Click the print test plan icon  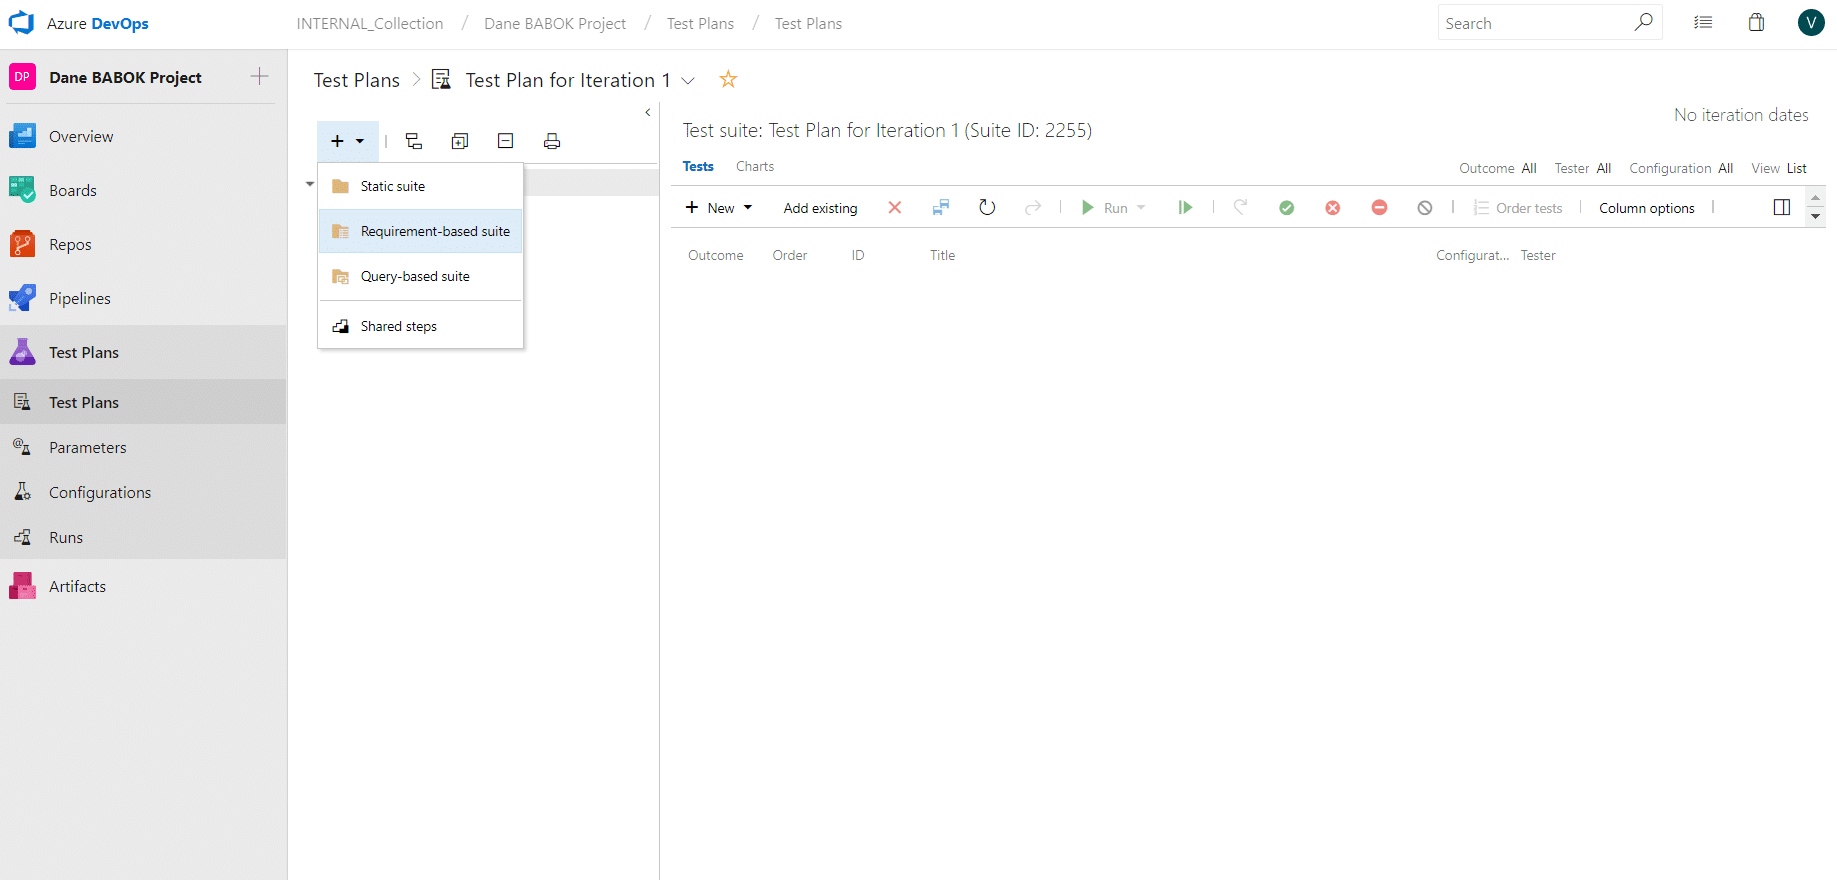click(552, 141)
